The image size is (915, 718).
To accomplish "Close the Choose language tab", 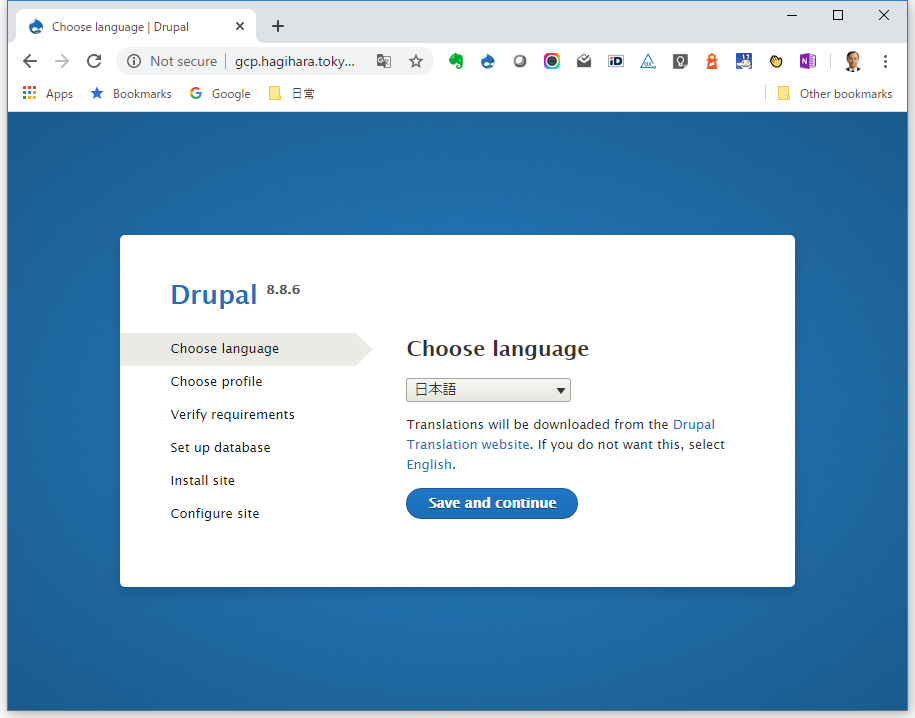I will click(x=240, y=26).
